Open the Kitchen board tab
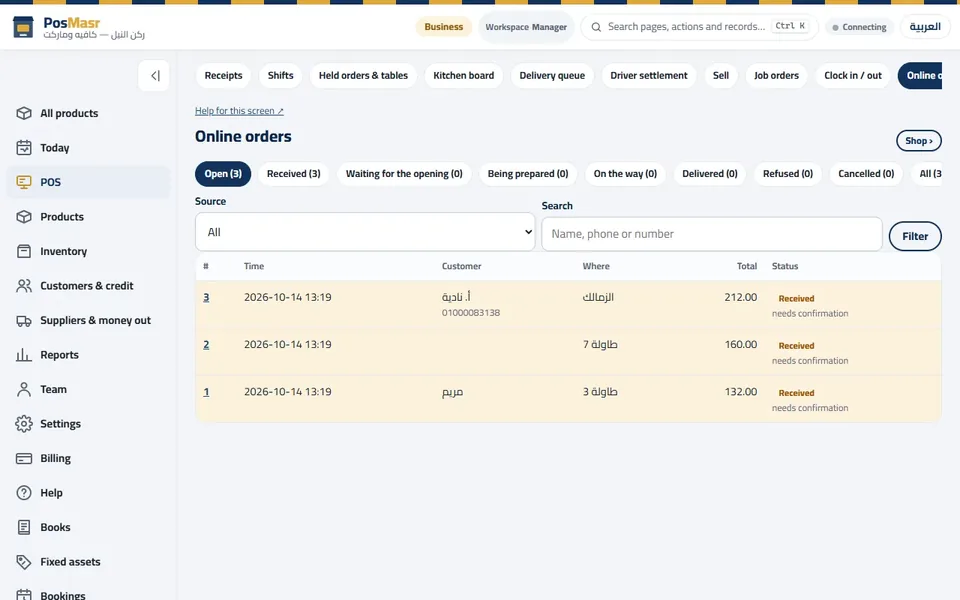The image size is (960, 600). click(x=463, y=76)
